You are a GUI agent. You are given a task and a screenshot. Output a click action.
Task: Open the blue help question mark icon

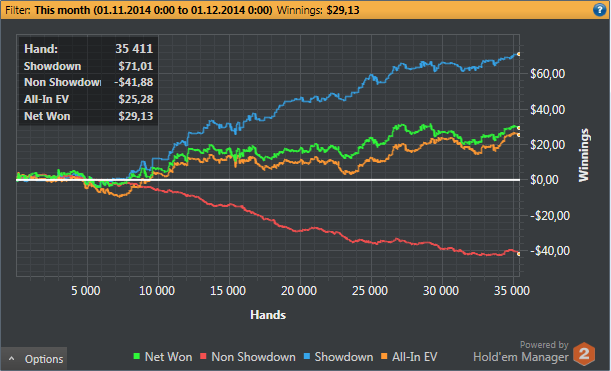click(599, 10)
